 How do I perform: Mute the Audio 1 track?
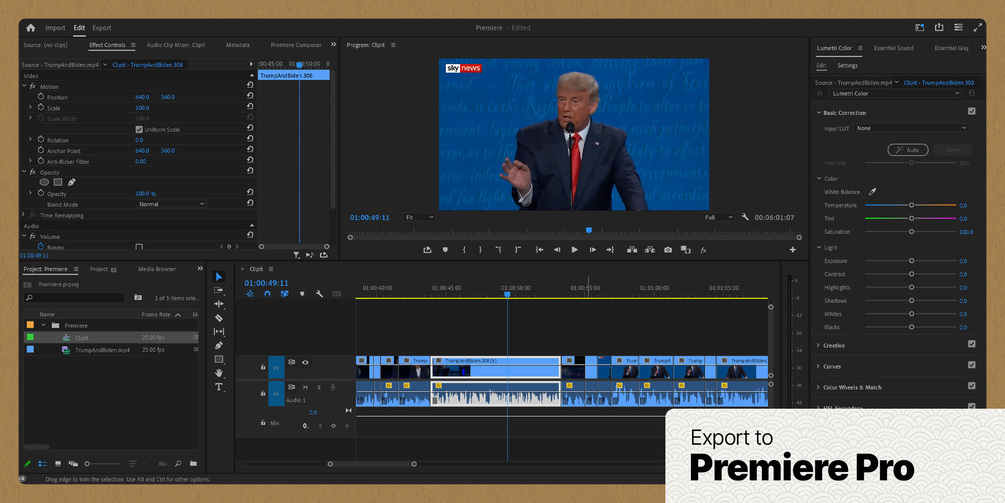tap(305, 387)
